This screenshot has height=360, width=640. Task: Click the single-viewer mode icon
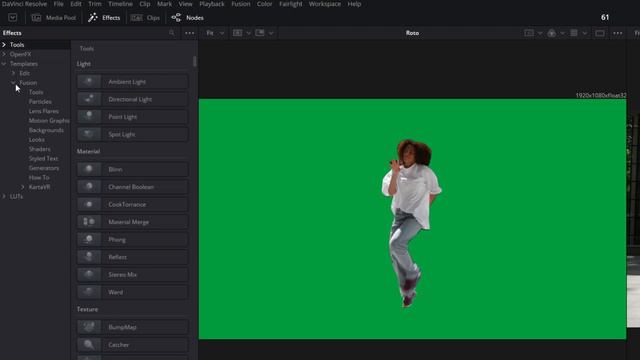[600, 33]
